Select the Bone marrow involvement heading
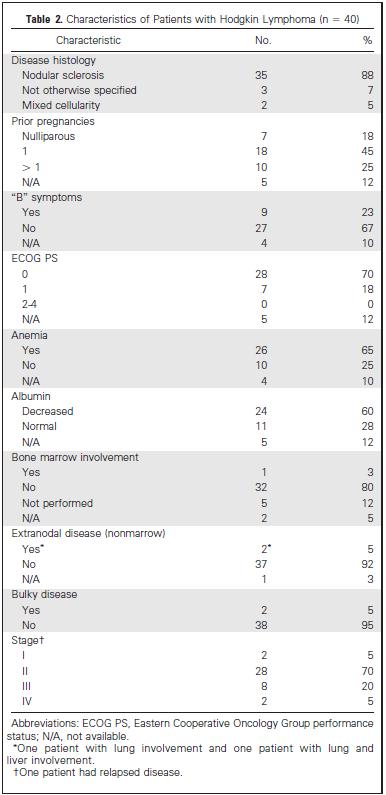Image resolution: width=386 pixels, height=795 pixels. pyautogui.click(x=75, y=457)
